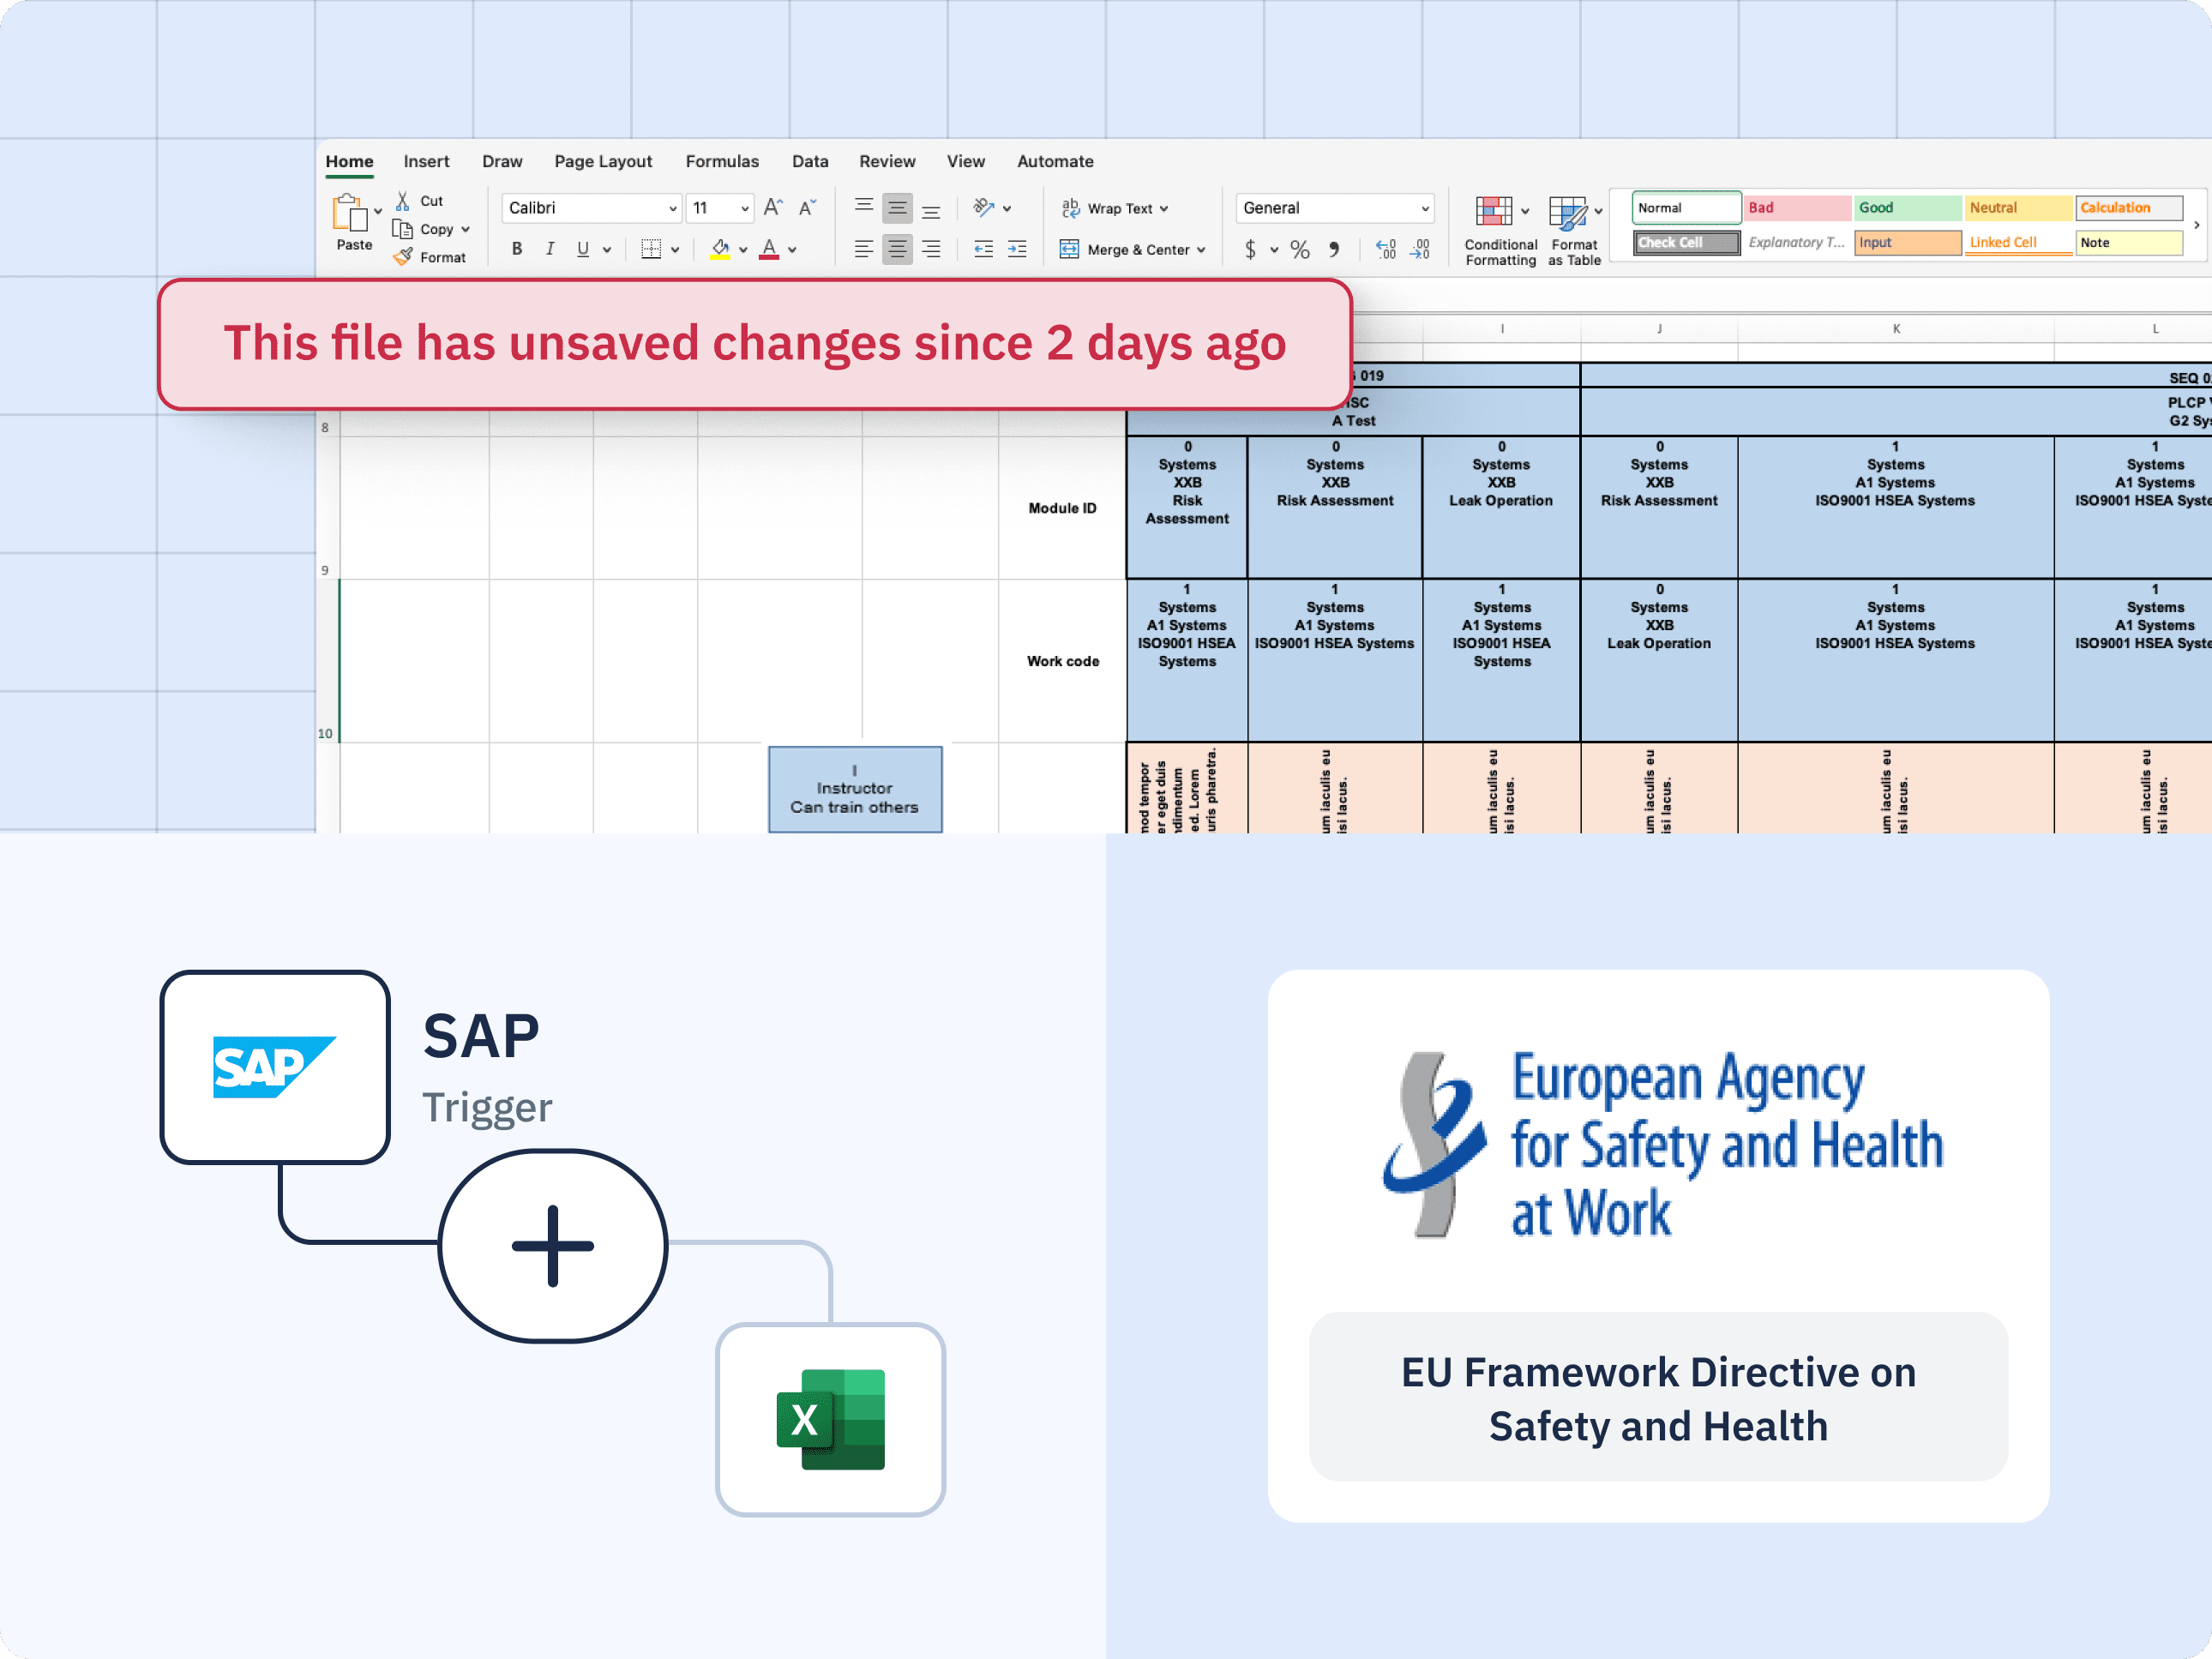Click the Excel workflow node icon
Image resolution: width=2212 pixels, height=1659 pixels.
click(x=830, y=1420)
